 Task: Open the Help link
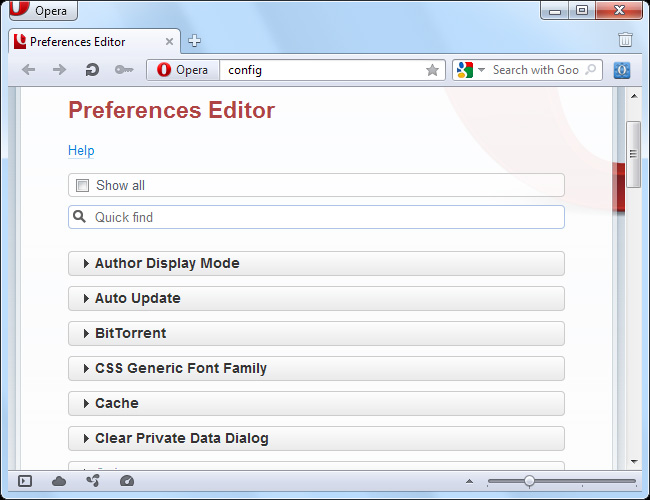(x=81, y=151)
